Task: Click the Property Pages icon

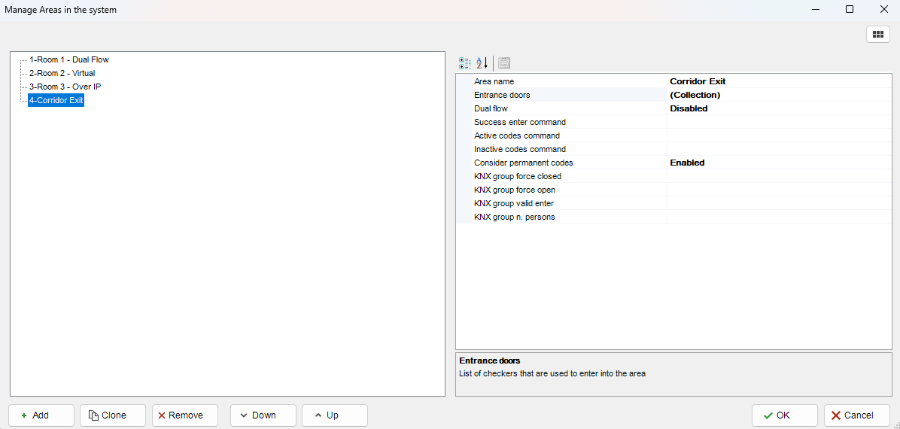Action: pyautogui.click(x=504, y=62)
